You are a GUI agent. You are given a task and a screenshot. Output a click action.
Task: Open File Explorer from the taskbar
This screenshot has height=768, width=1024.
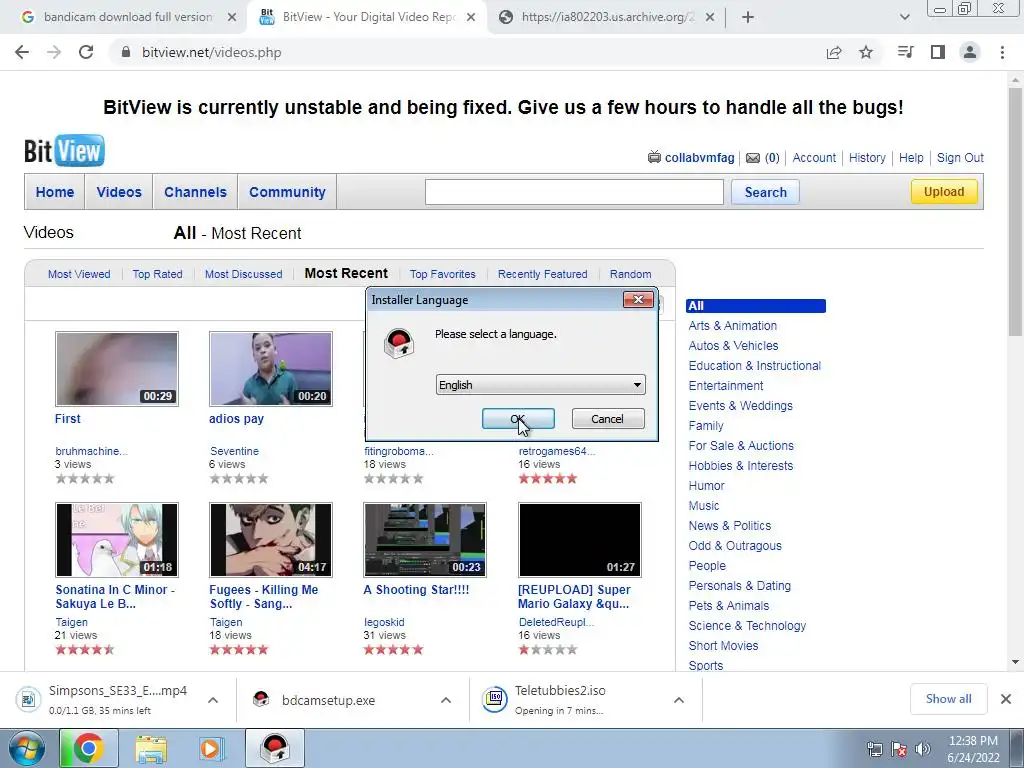coord(151,748)
